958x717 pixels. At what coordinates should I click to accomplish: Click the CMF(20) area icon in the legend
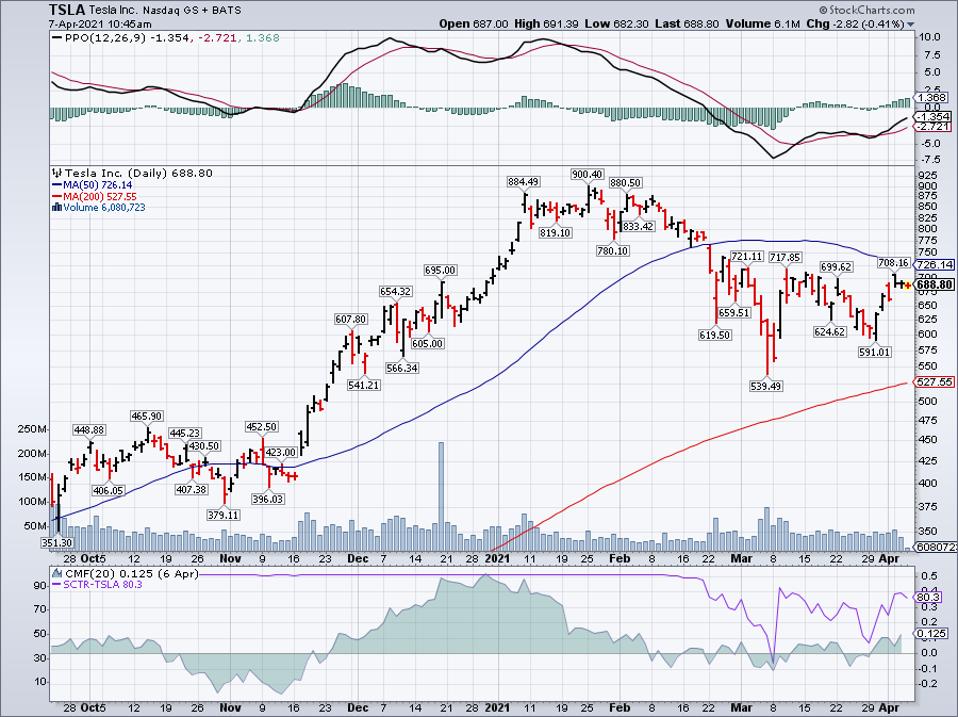tap(57, 573)
